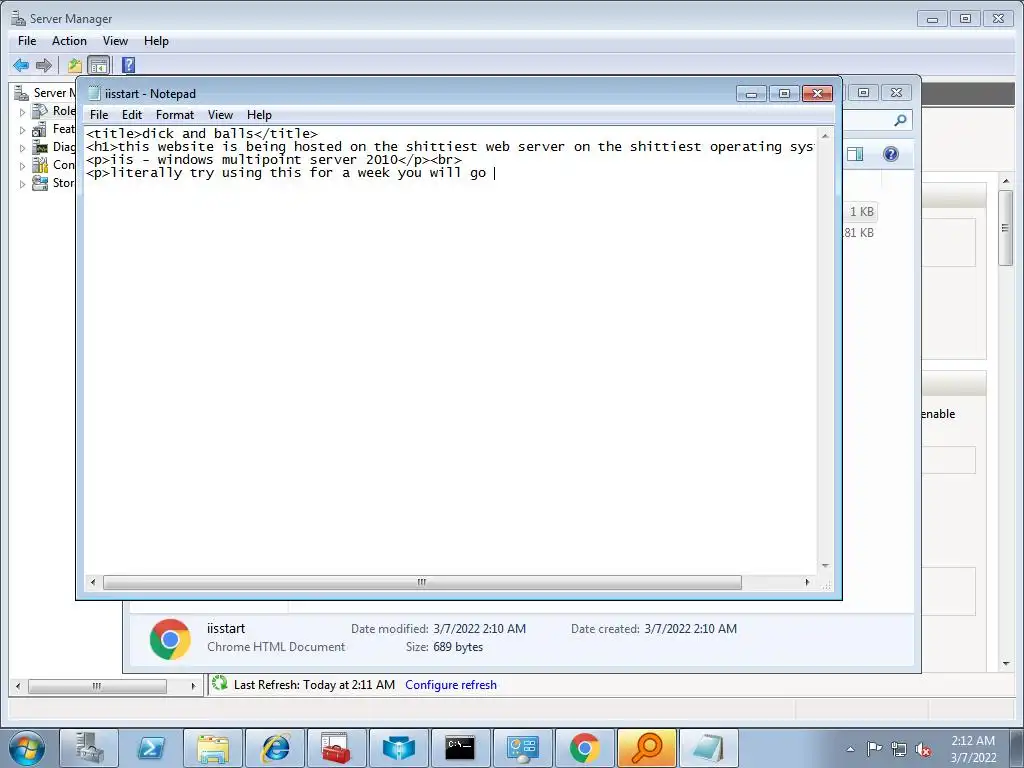Open Windows Explorer from the taskbar
This screenshot has width=1024, height=768.
pos(213,748)
